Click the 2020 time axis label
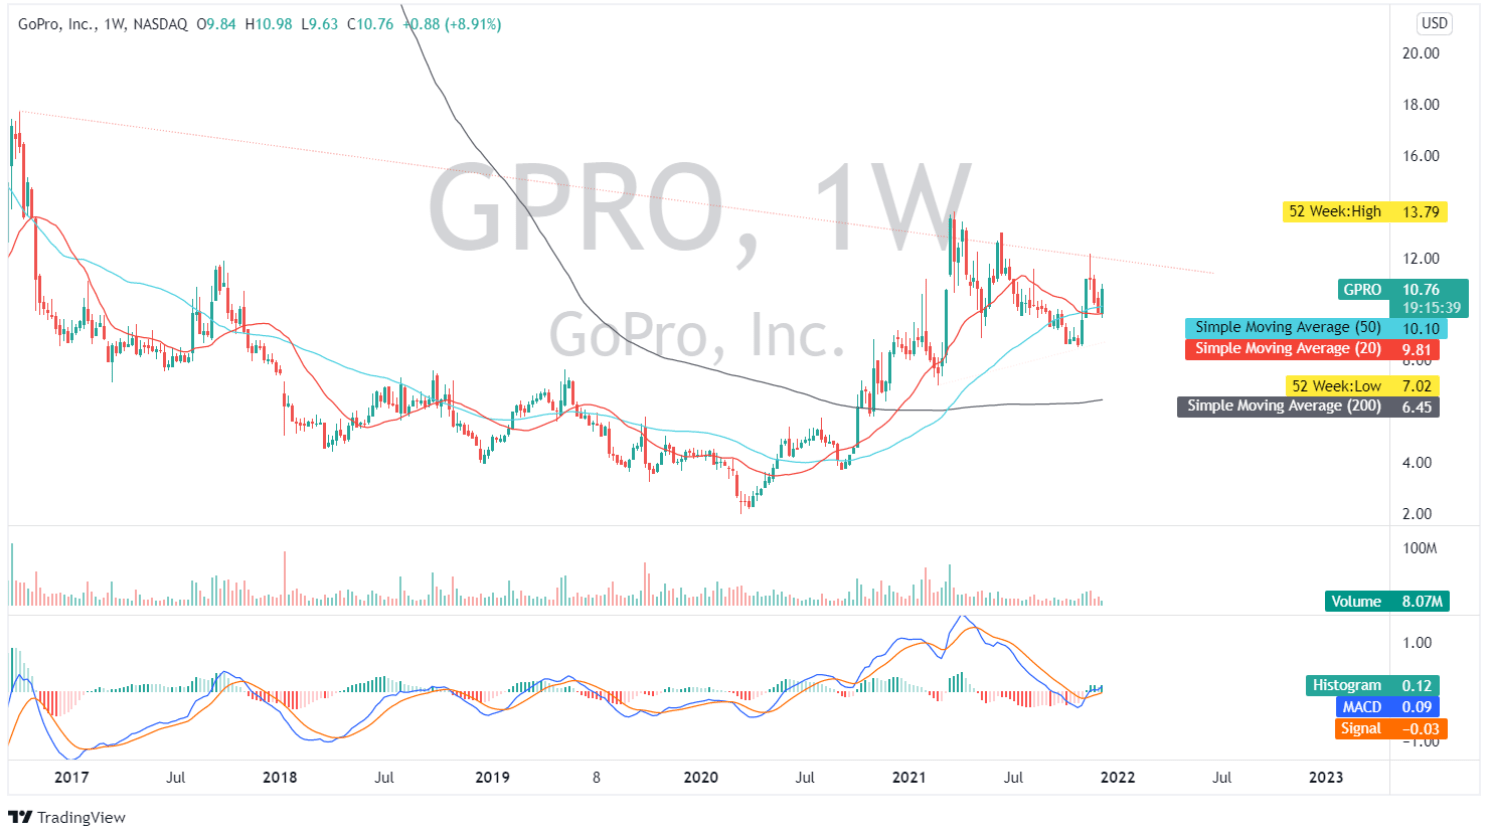 pyautogui.click(x=701, y=778)
